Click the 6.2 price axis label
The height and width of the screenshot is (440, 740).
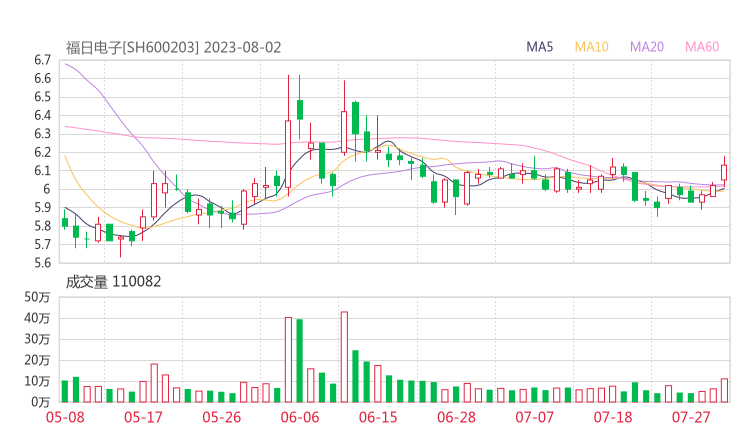tap(42, 152)
